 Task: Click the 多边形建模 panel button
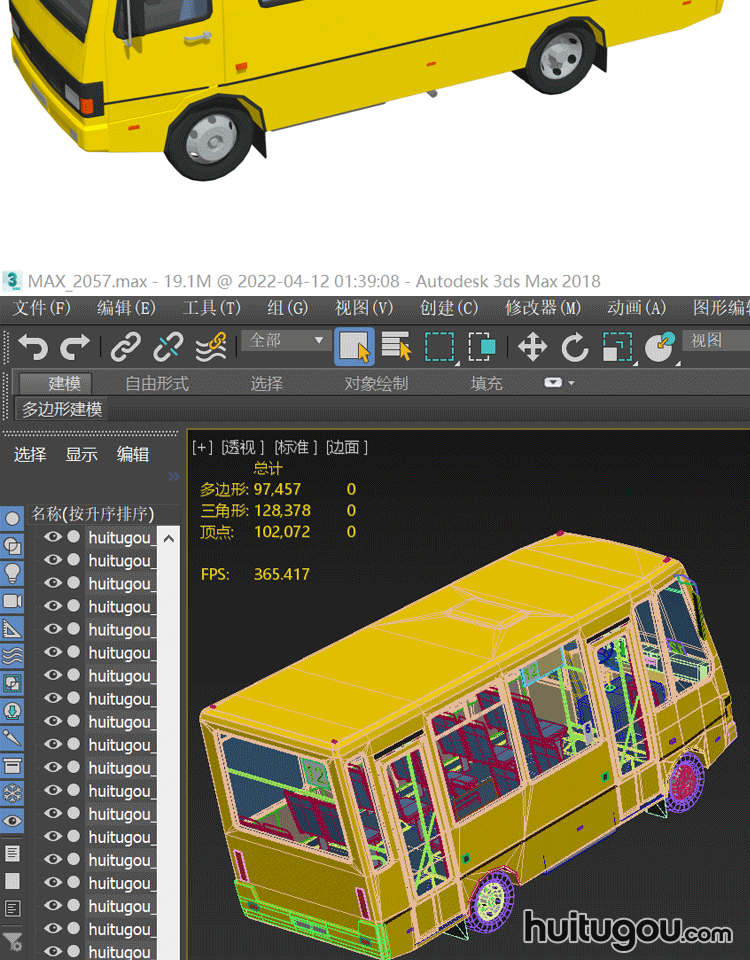coord(62,409)
